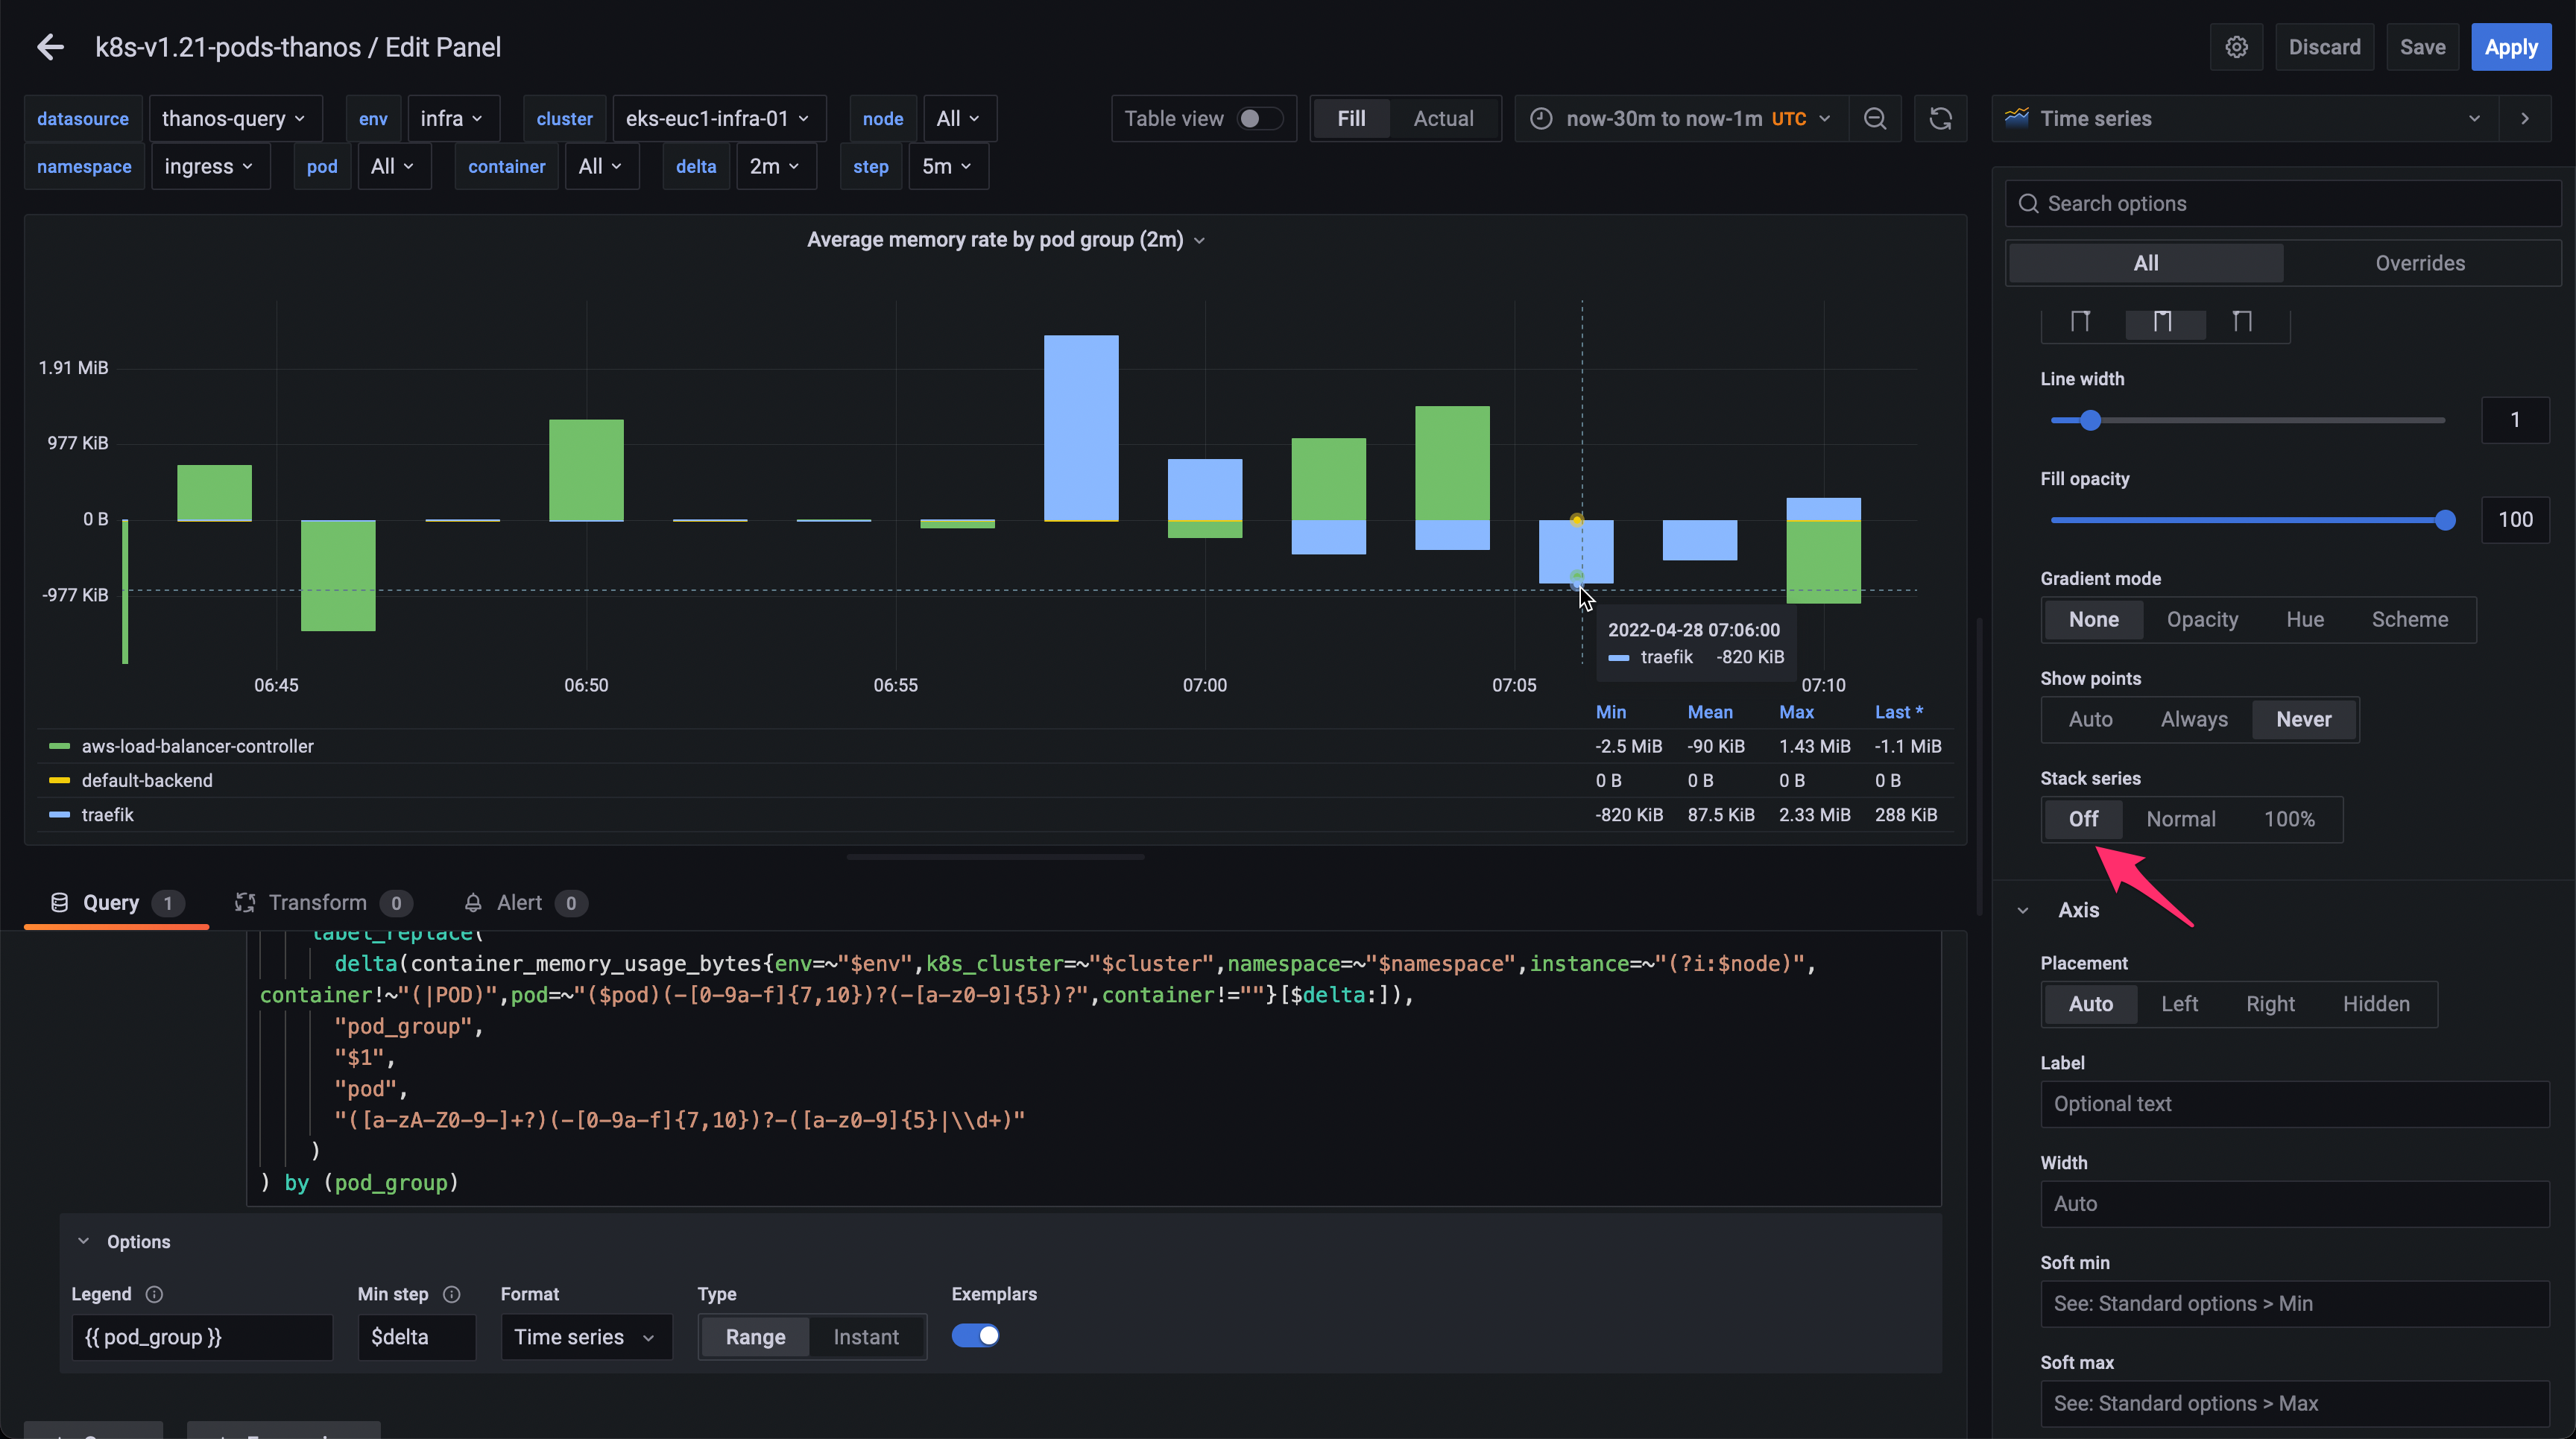The width and height of the screenshot is (2576, 1439).
Task: Click the Discard button
Action: click(2324, 47)
